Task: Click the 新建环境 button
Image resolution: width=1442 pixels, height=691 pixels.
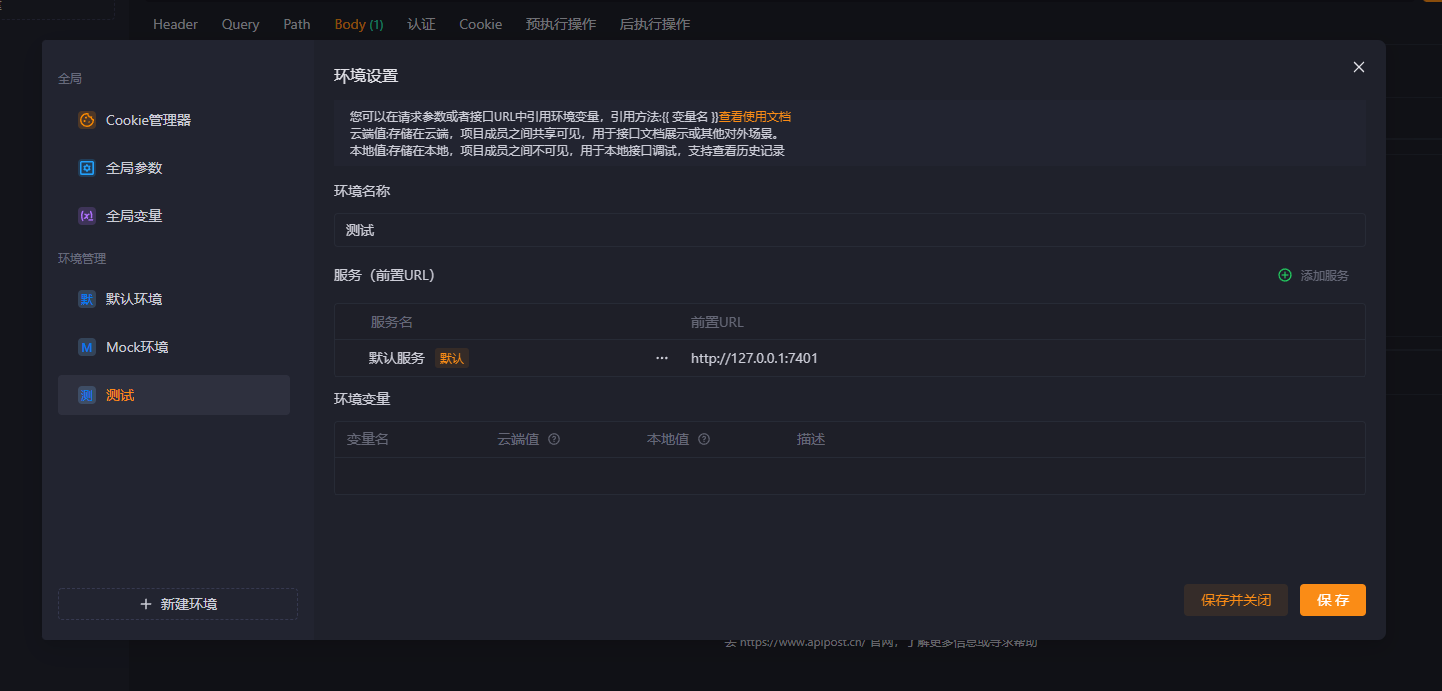Action: (x=178, y=604)
